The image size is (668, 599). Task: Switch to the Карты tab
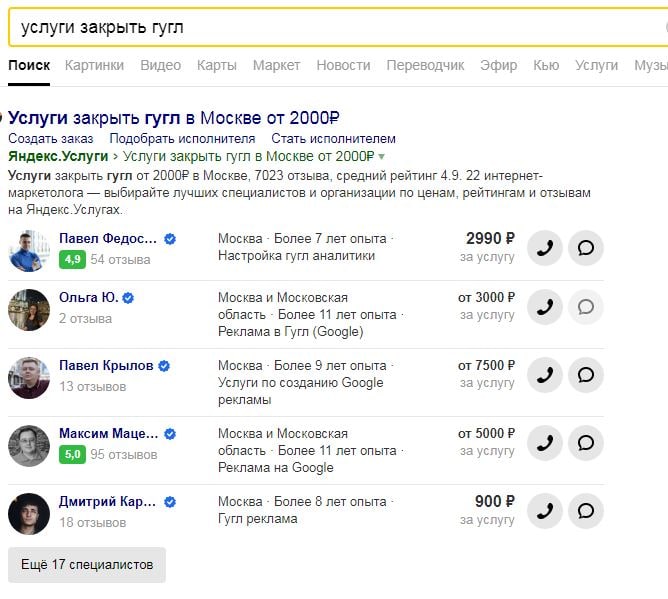coord(216,65)
